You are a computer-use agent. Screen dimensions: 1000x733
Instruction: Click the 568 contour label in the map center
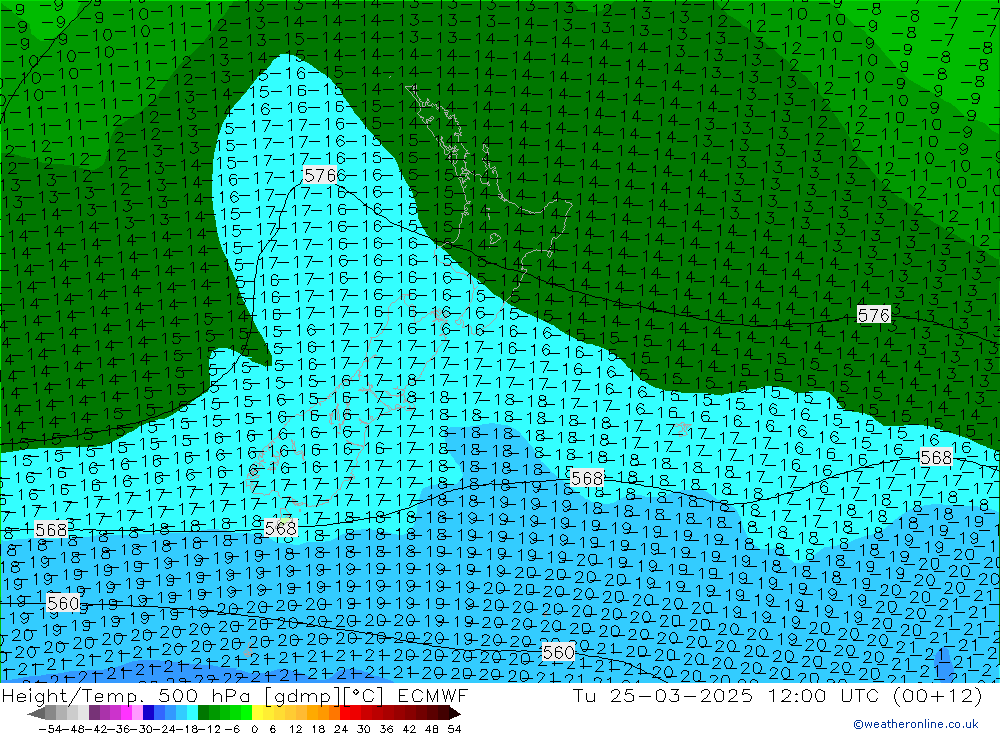[x=587, y=478]
